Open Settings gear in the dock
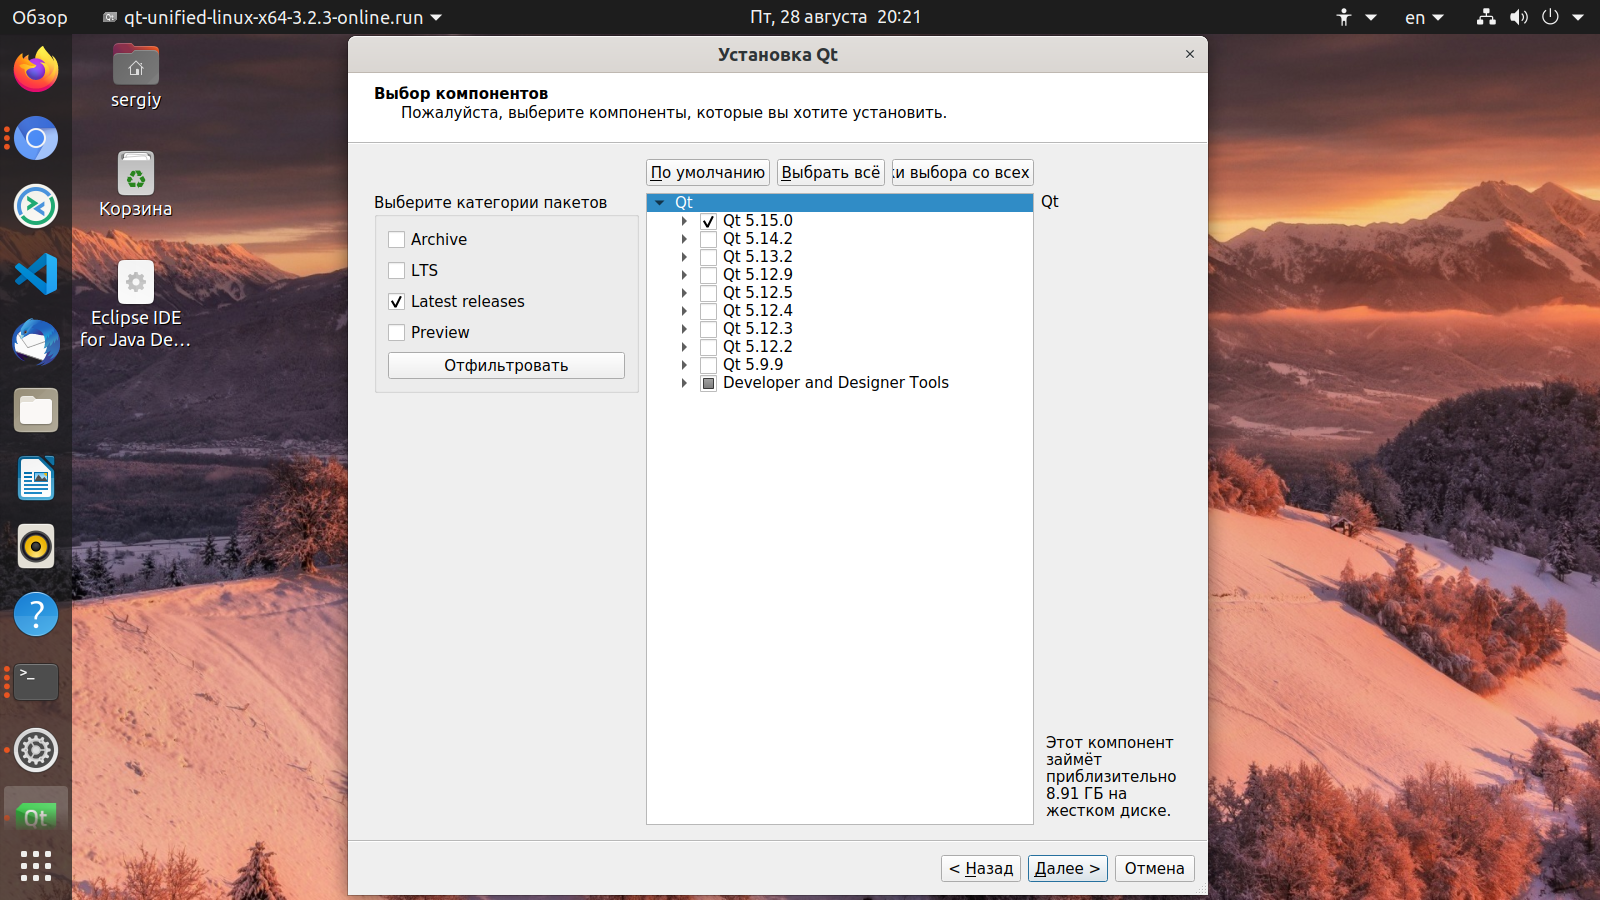The image size is (1600, 900). coord(36,750)
